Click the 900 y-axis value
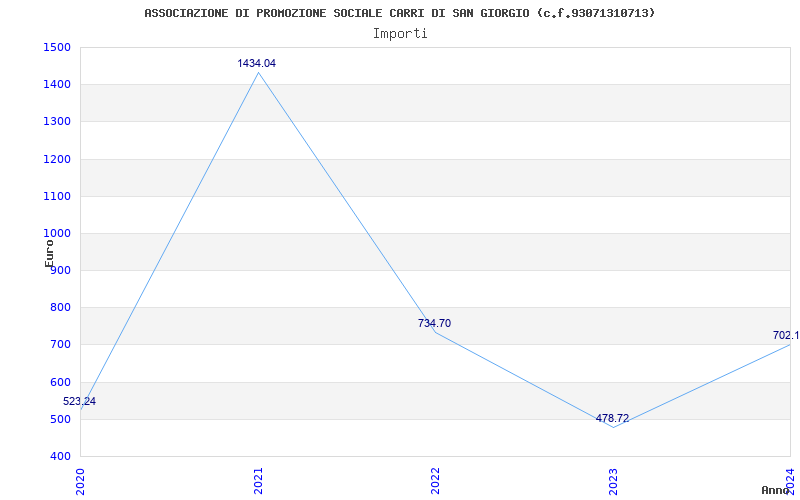The height and width of the screenshot is (500, 800). pos(60,270)
